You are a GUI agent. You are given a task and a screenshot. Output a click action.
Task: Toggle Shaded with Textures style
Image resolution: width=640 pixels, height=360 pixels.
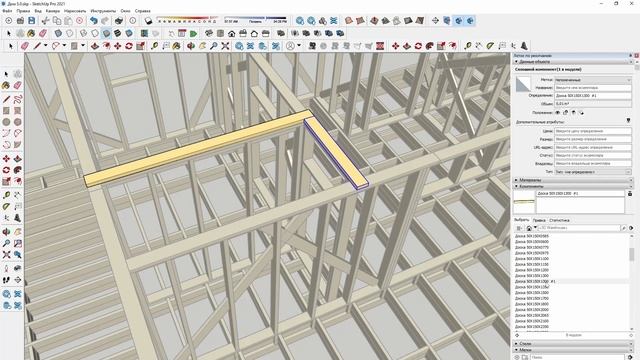pos(118,33)
